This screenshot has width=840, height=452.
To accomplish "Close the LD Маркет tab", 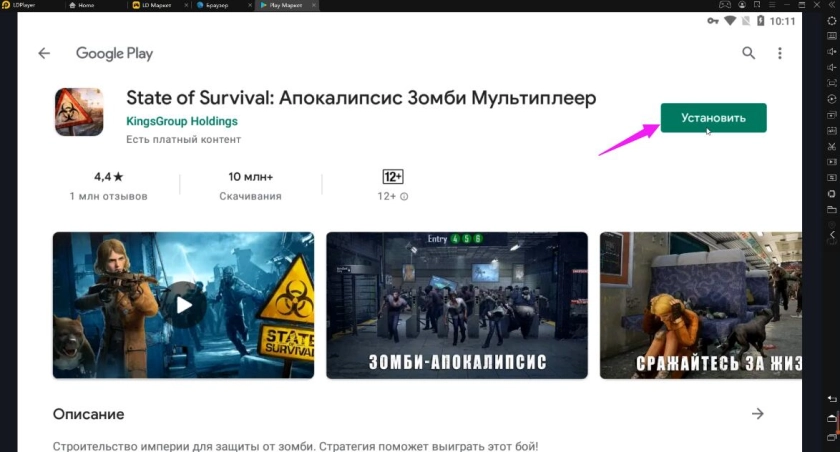I will click(x=186, y=5).
